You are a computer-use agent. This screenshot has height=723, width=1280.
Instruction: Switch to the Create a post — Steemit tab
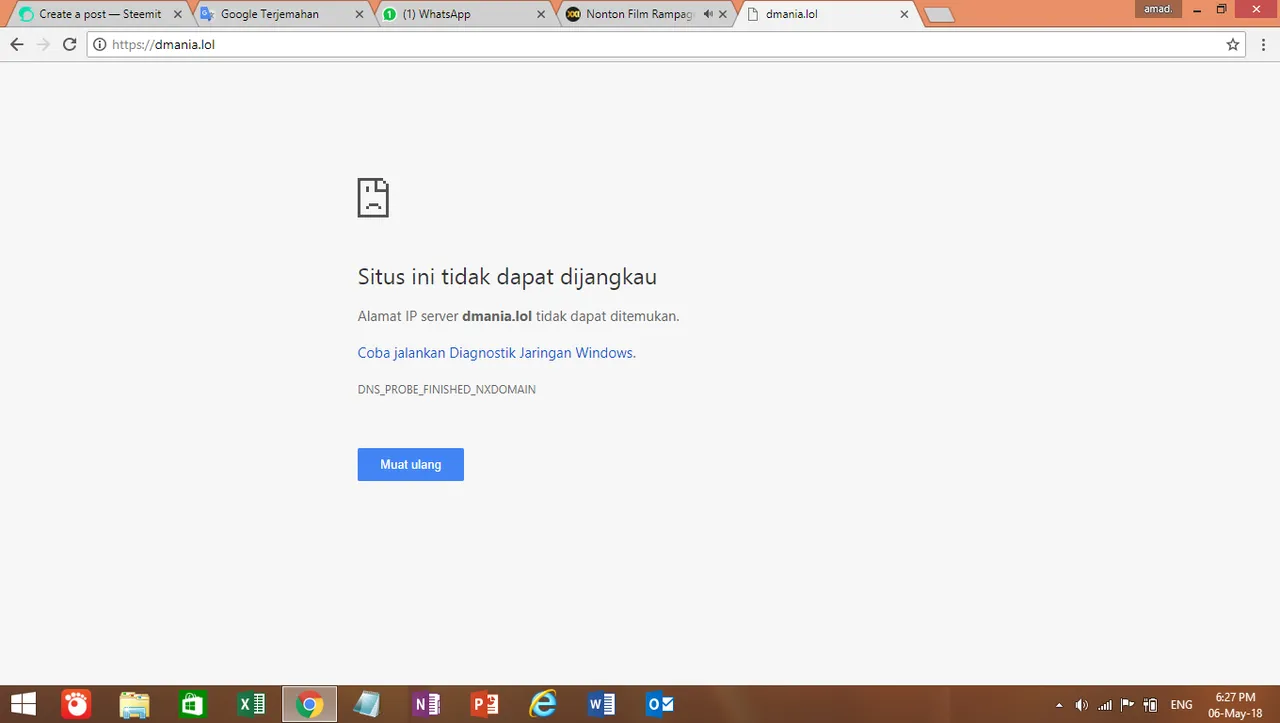(x=100, y=14)
